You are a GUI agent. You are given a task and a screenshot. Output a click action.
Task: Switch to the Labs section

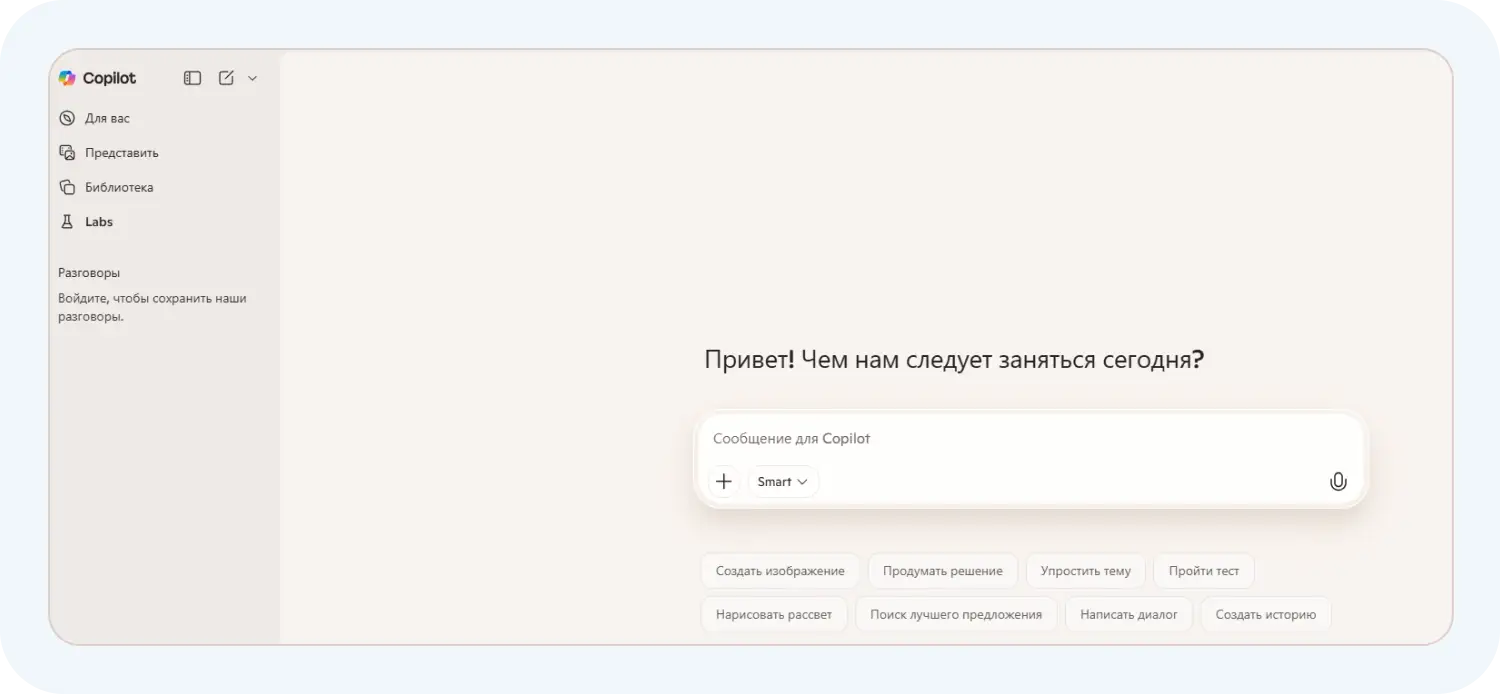click(98, 221)
